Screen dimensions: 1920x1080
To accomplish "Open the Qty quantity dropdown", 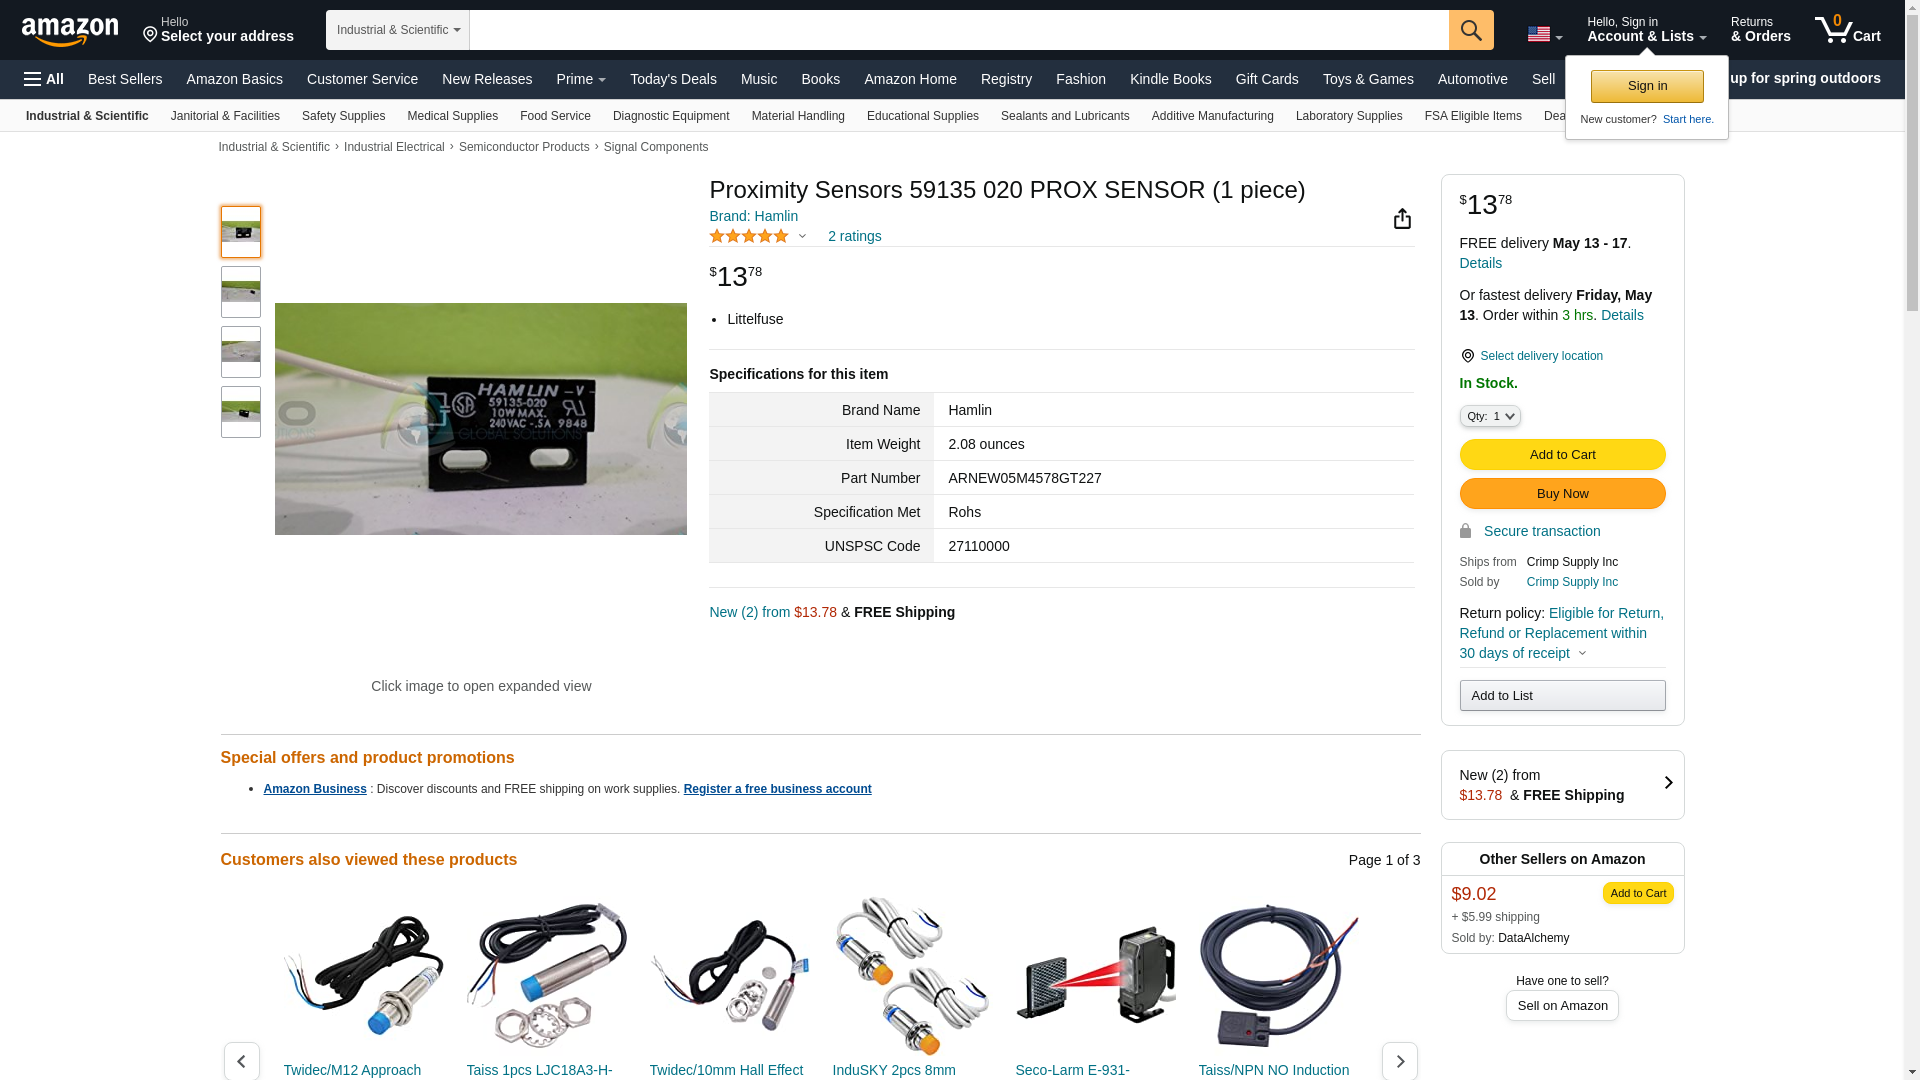I will click(x=1490, y=416).
